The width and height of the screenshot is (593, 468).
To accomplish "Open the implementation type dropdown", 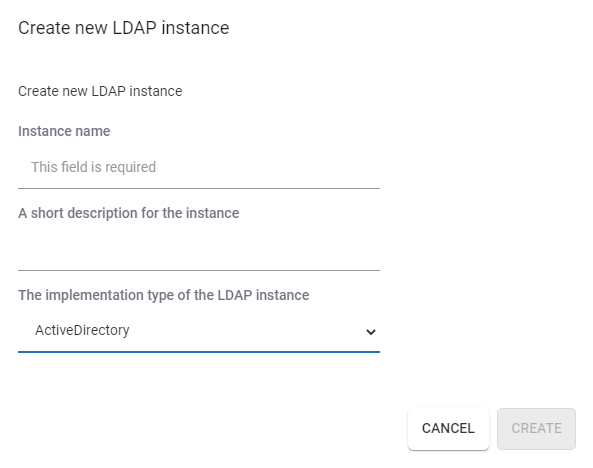I will [x=199, y=331].
